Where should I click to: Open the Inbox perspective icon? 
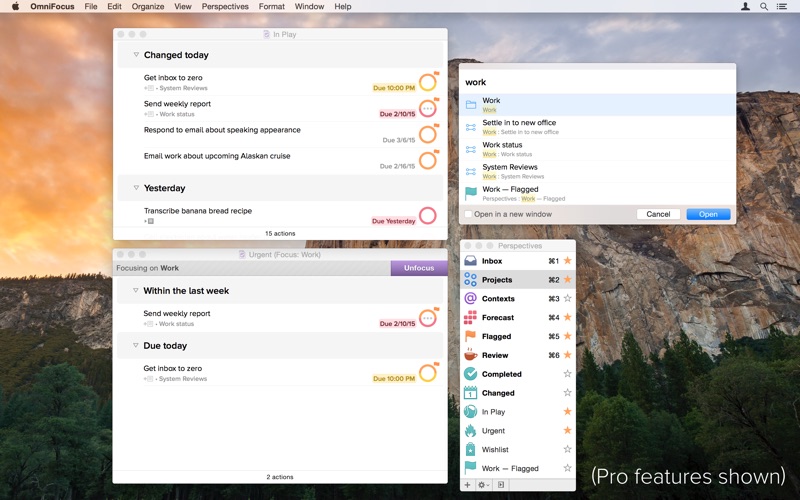[x=470, y=261]
